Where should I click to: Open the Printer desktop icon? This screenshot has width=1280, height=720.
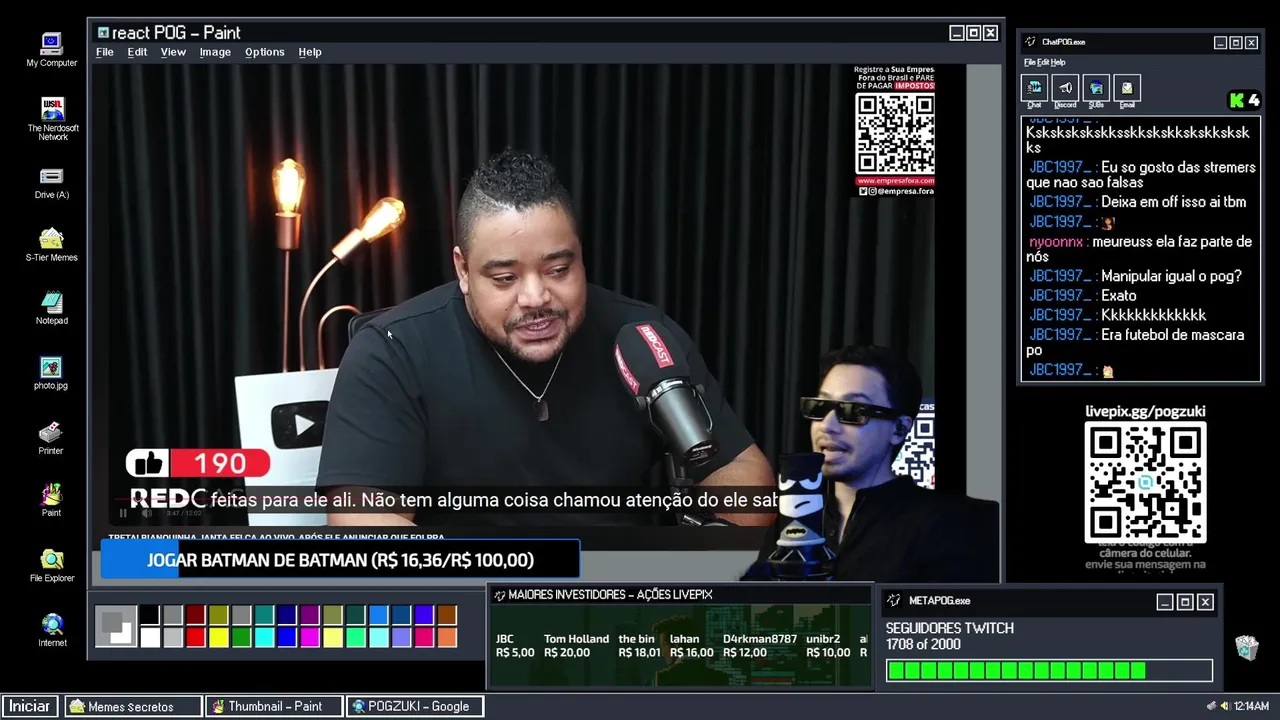[51, 438]
